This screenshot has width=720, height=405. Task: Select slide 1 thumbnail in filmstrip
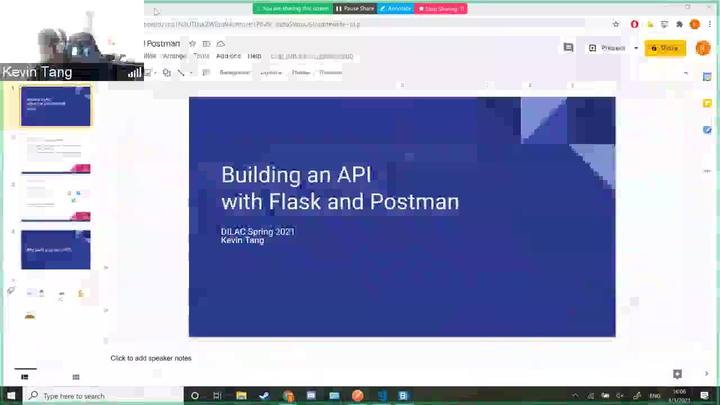tap(56, 107)
